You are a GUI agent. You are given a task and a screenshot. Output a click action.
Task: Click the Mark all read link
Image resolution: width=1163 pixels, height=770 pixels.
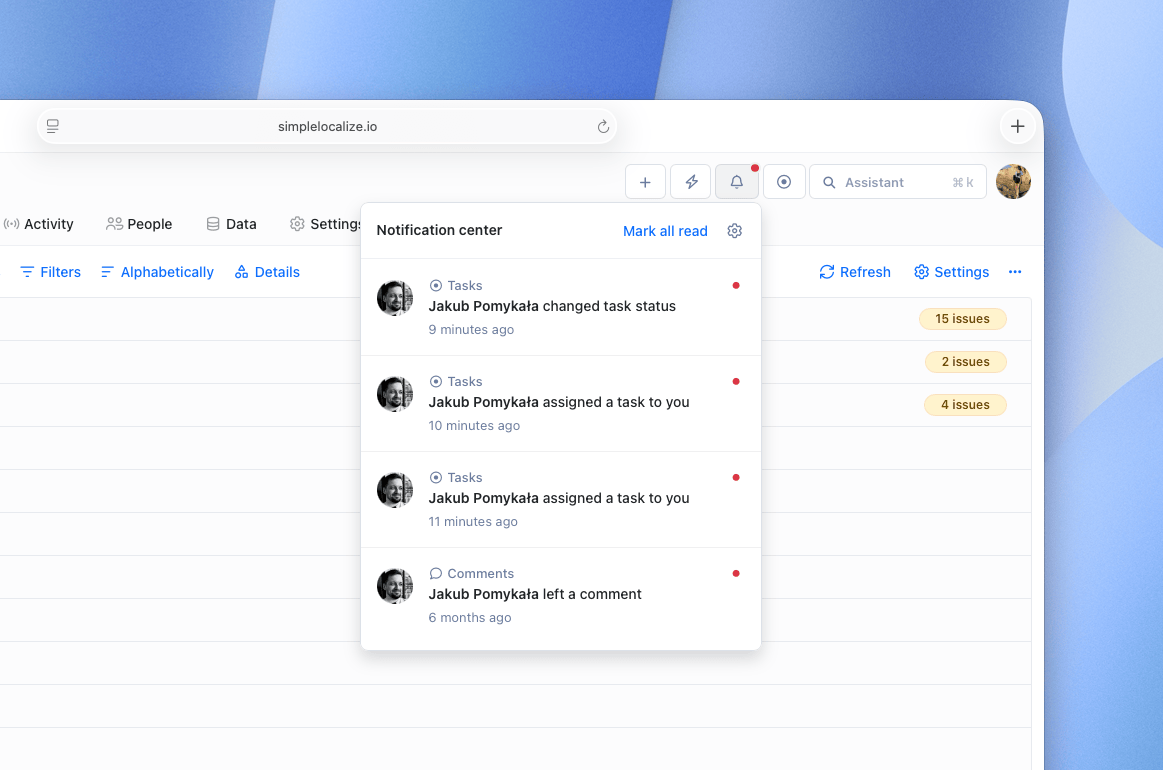[665, 230]
